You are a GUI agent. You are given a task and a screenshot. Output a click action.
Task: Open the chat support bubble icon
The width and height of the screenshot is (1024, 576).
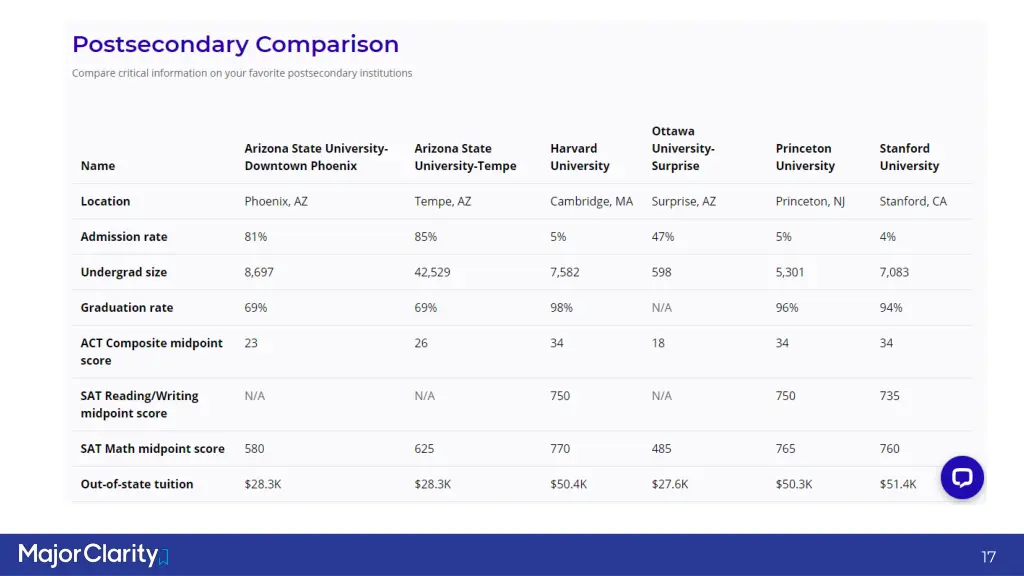[x=962, y=478]
